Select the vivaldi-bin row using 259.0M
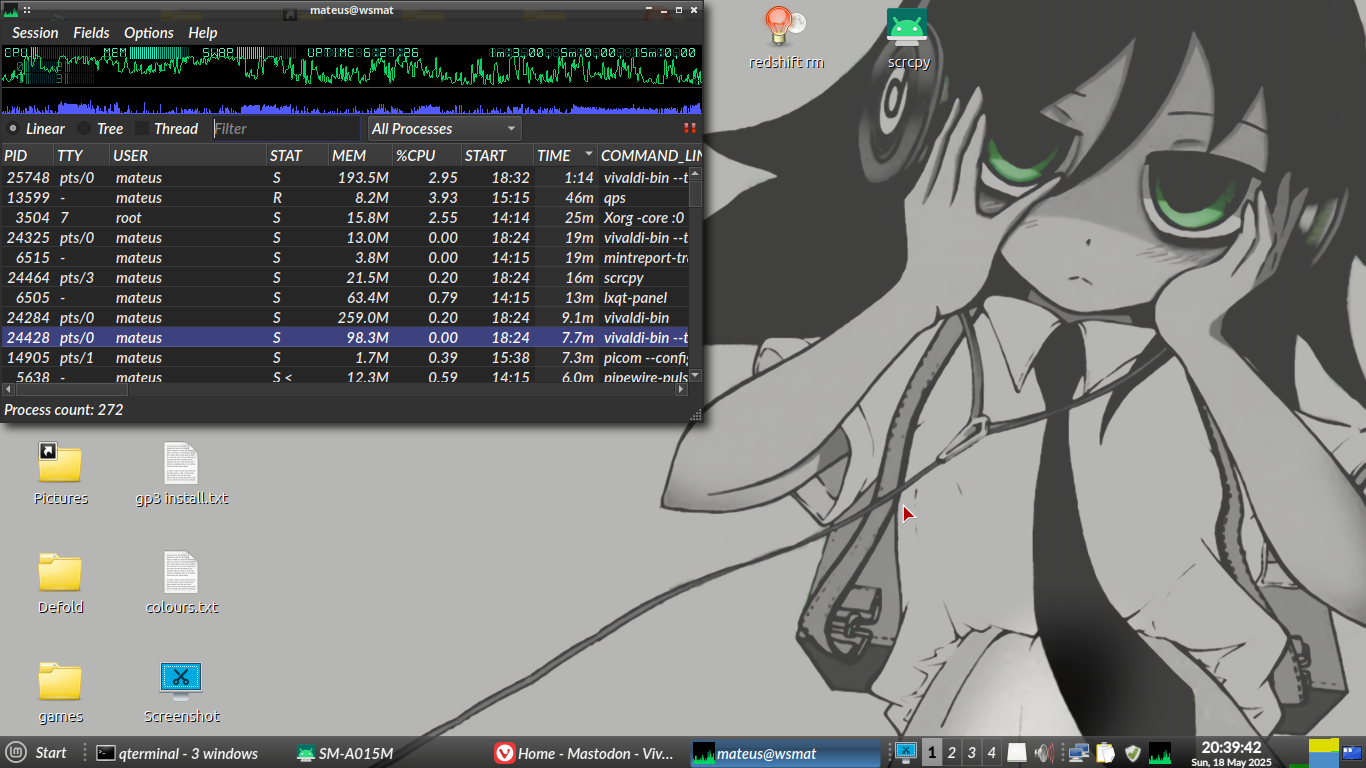The width and height of the screenshot is (1366, 768). 345,317
